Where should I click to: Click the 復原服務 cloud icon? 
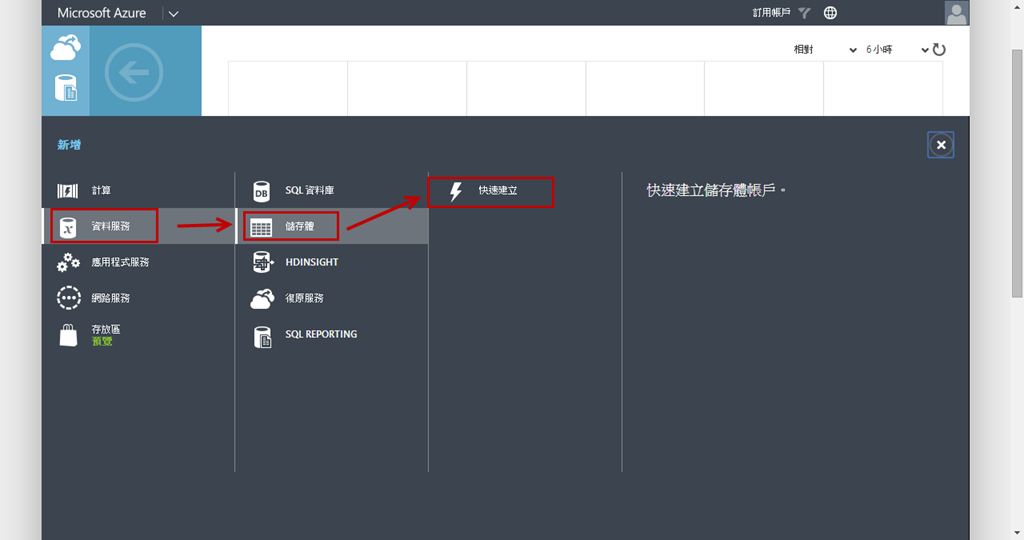click(262, 298)
